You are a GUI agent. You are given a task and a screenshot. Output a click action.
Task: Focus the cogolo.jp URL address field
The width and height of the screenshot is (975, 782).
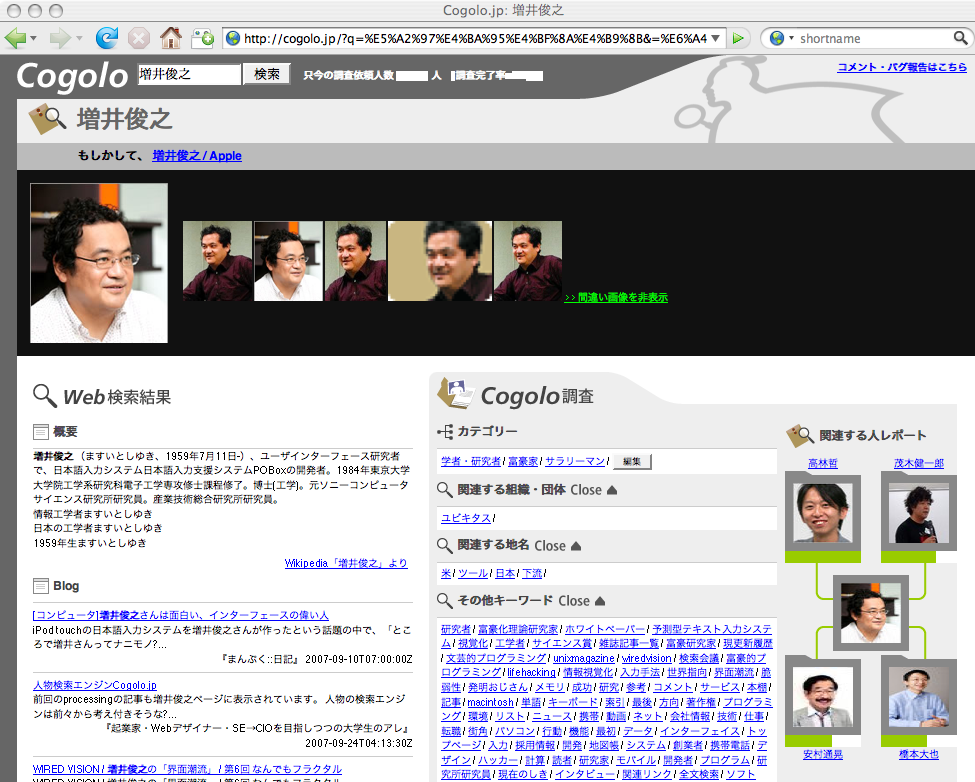pyautogui.click(x=475, y=39)
